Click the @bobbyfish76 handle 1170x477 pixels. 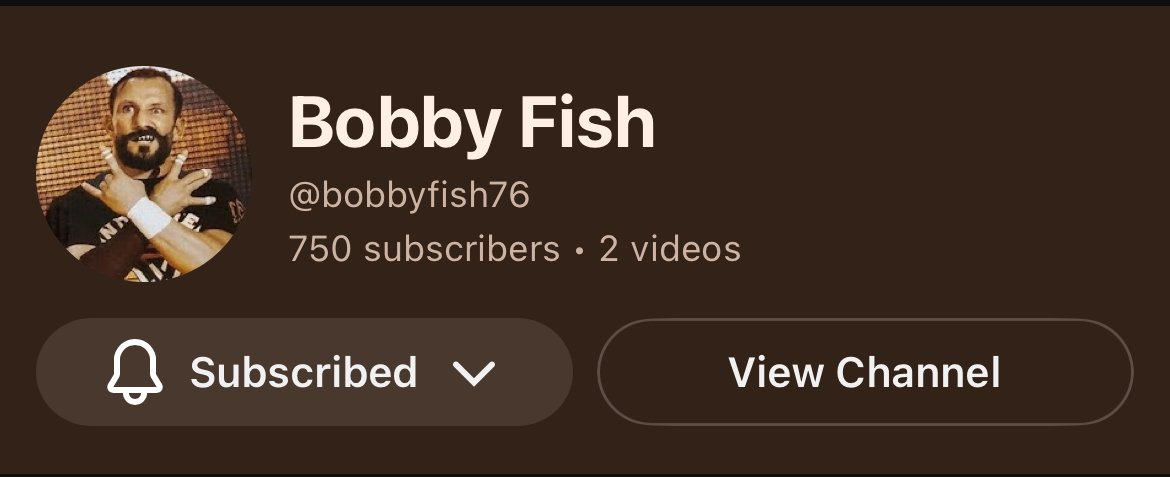[x=409, y=196]
